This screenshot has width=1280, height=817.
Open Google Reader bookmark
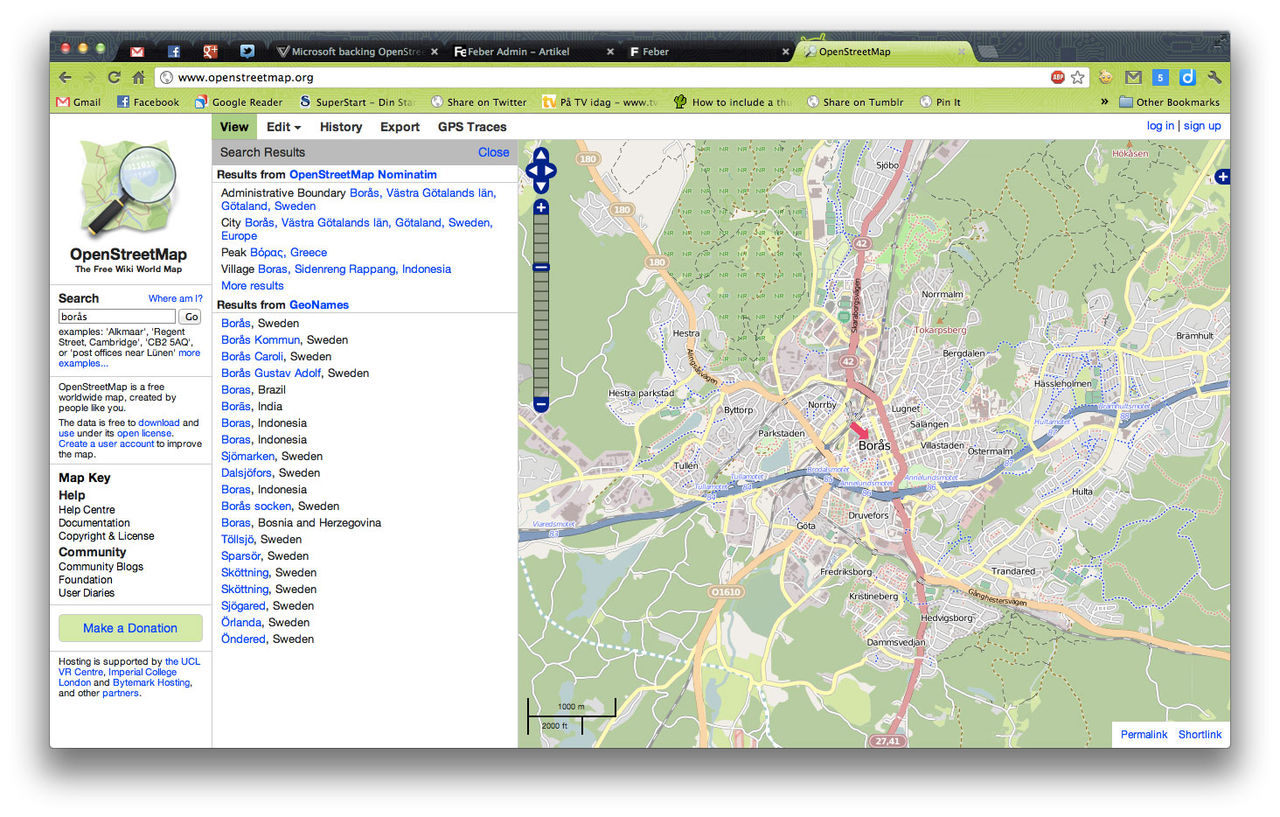click(238, 102)
